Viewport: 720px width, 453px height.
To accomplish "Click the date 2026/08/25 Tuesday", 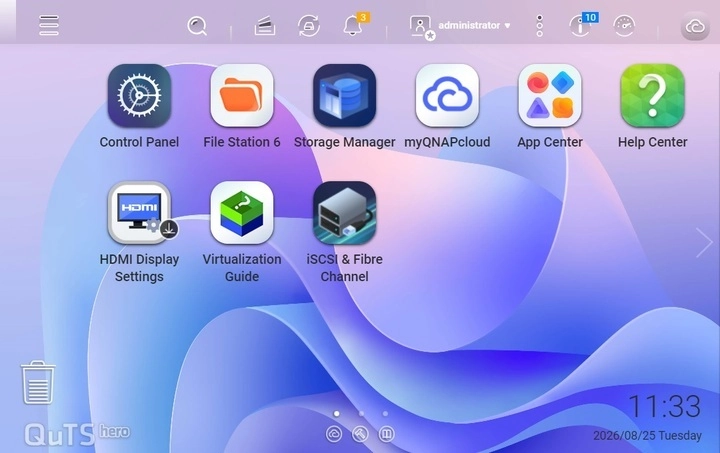I will [647, 436].
